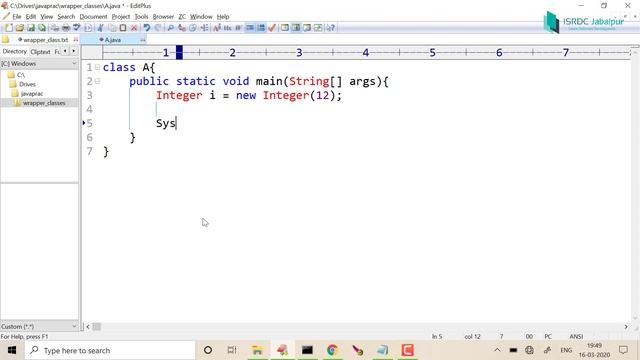Click the red X Delete icon
This screenshot has width=640, height=360.
pos(133,28)
